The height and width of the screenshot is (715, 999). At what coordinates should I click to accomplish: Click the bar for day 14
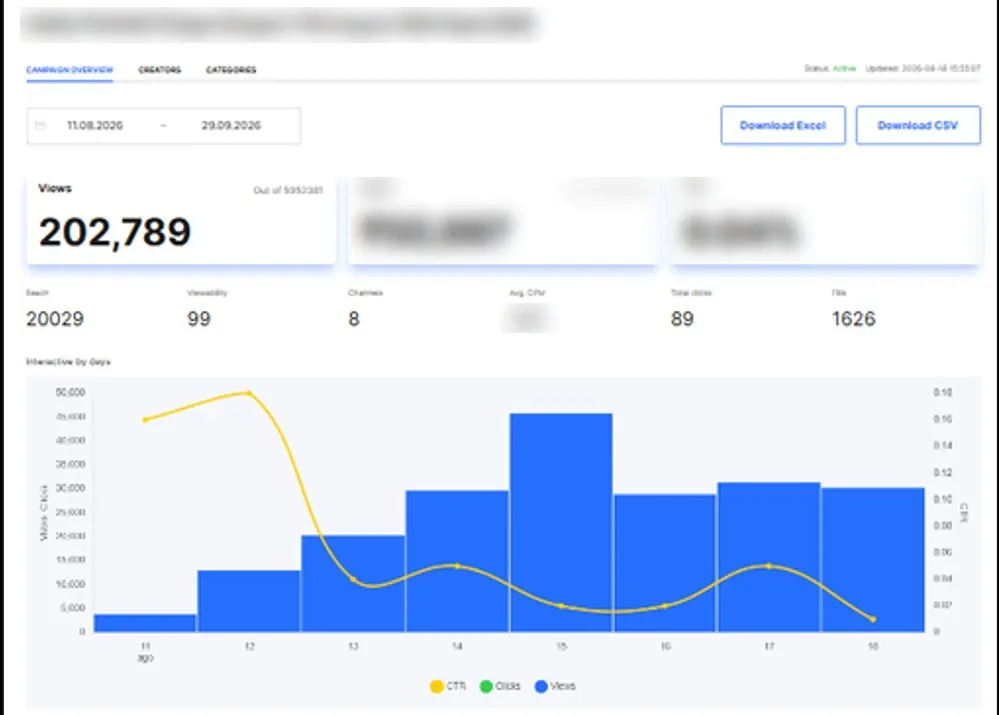coord(457,561)
